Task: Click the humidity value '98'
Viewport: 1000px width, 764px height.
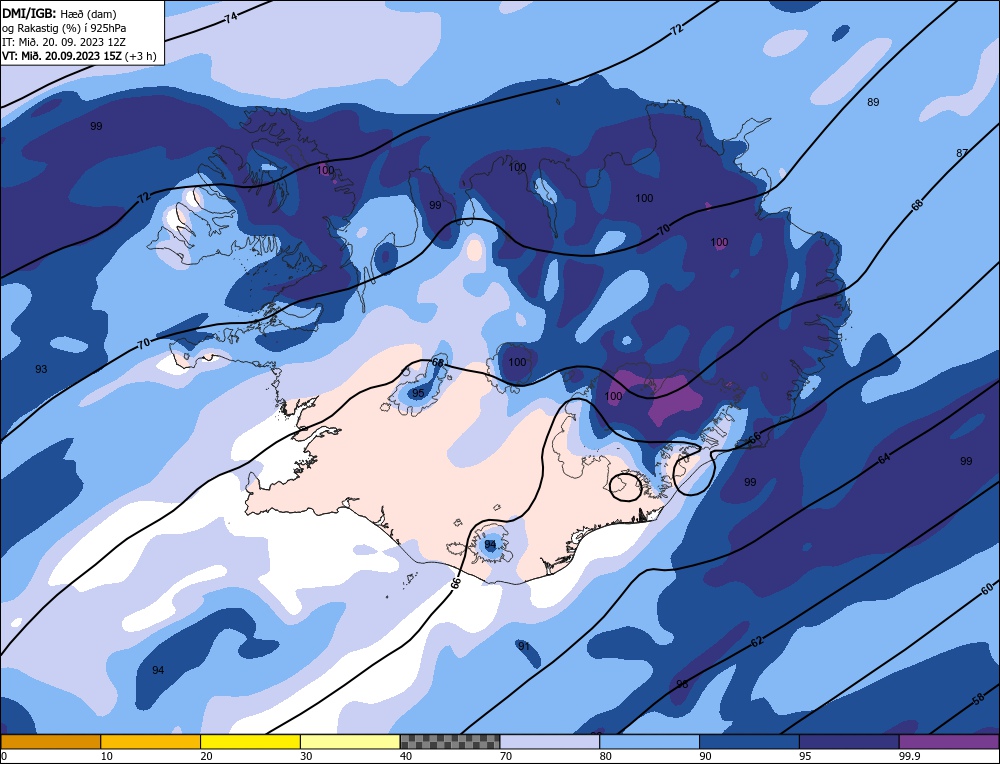Action: [682, 684]
